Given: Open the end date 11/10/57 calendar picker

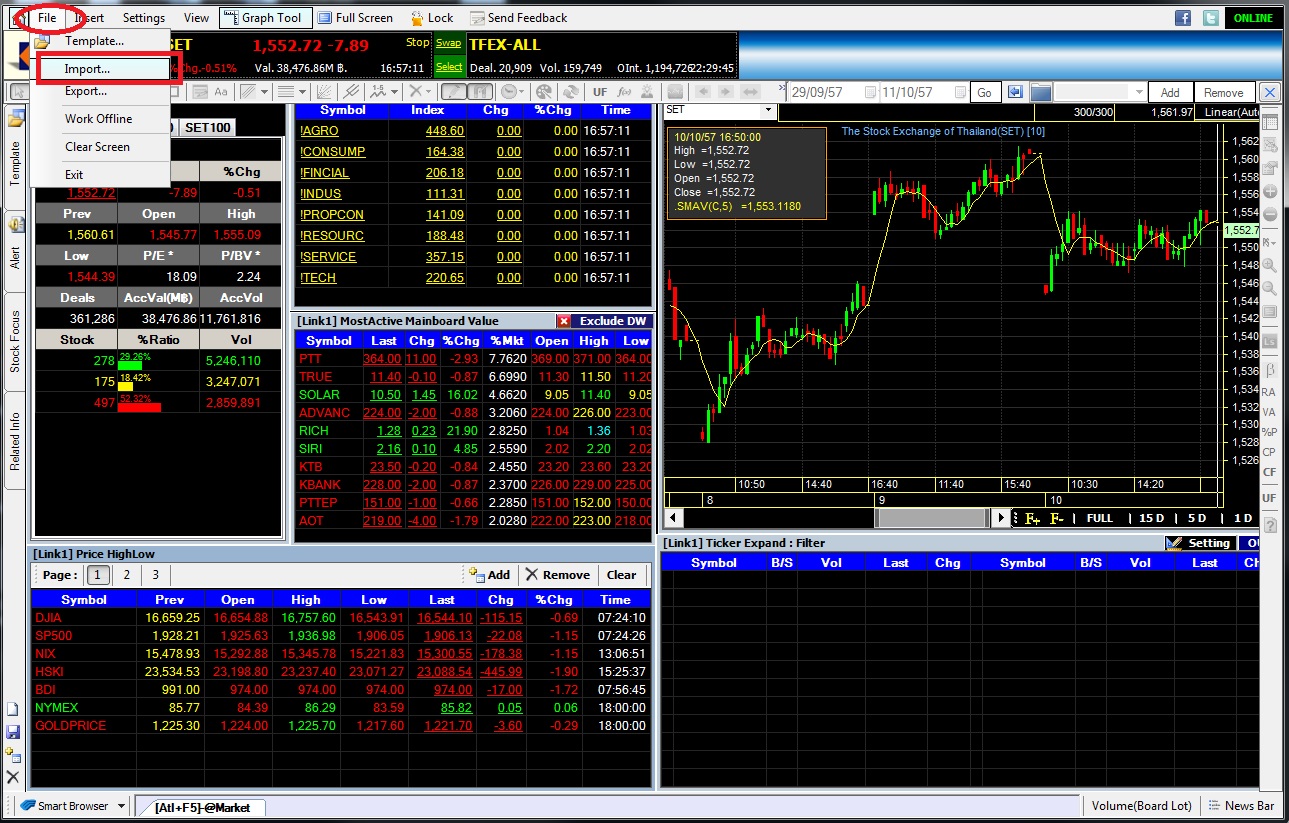Looking at the screenshot, I should (960, 92).
